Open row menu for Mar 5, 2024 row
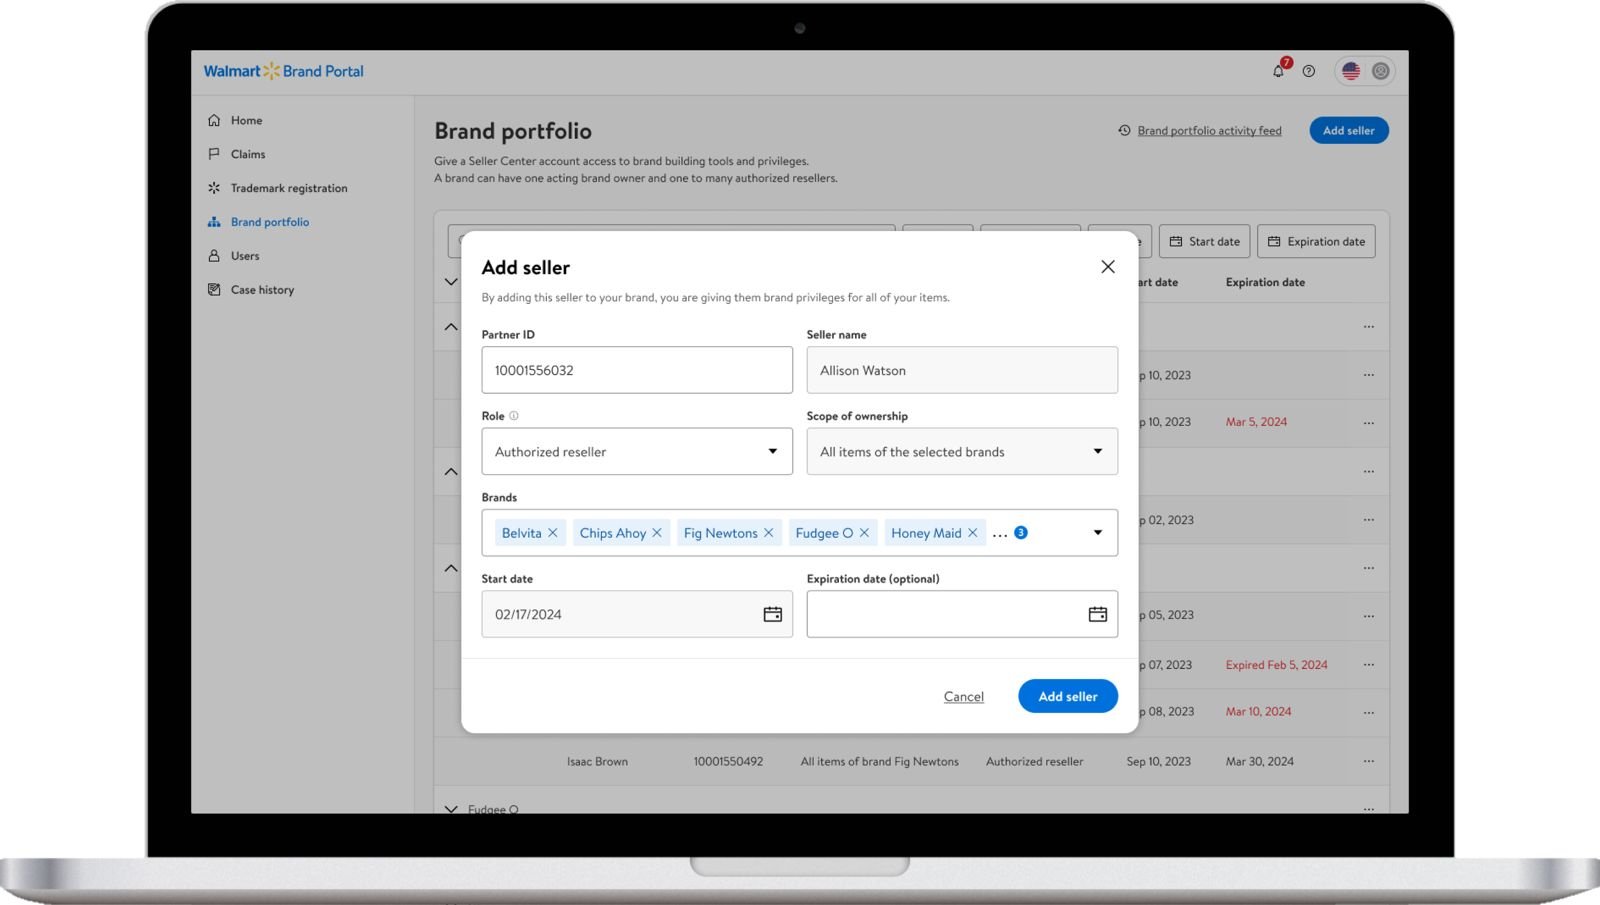Screen dimensions: 1600x905 tap(1369, 423)
